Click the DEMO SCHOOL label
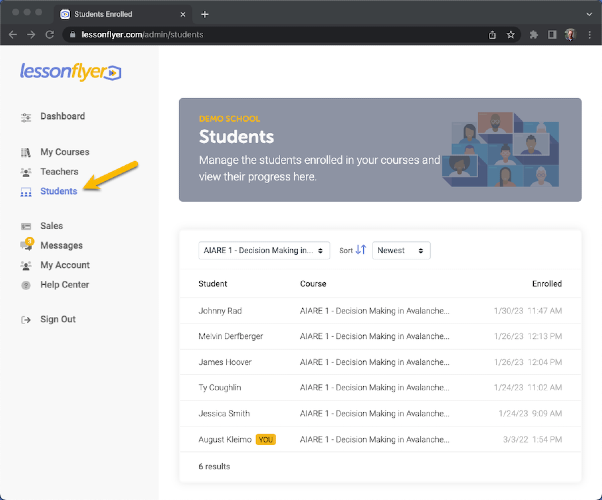This screenshot has width=602, height=500. [229, 119]
